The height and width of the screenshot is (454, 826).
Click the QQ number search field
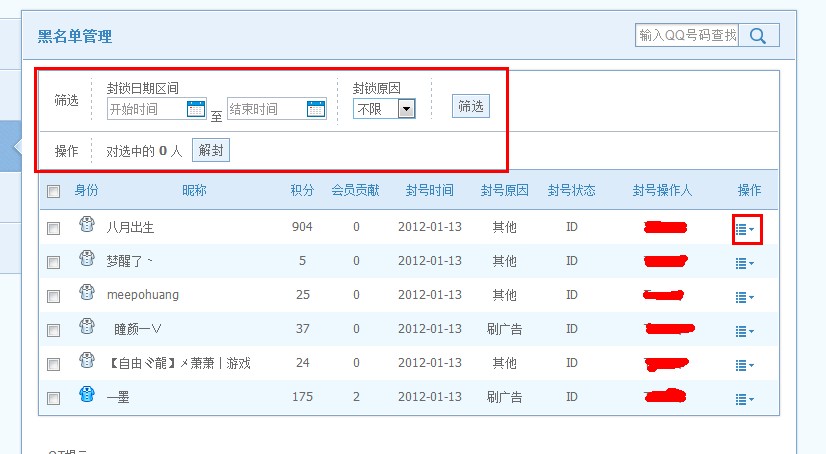click(x=687, y=35)
